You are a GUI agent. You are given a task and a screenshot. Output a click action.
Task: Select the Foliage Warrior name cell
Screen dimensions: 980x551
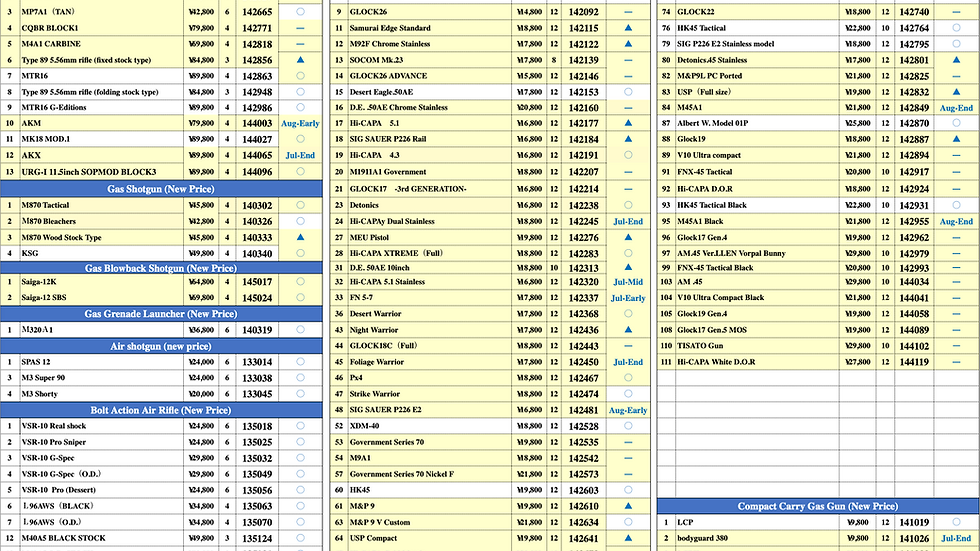click(x=429, y=362)
